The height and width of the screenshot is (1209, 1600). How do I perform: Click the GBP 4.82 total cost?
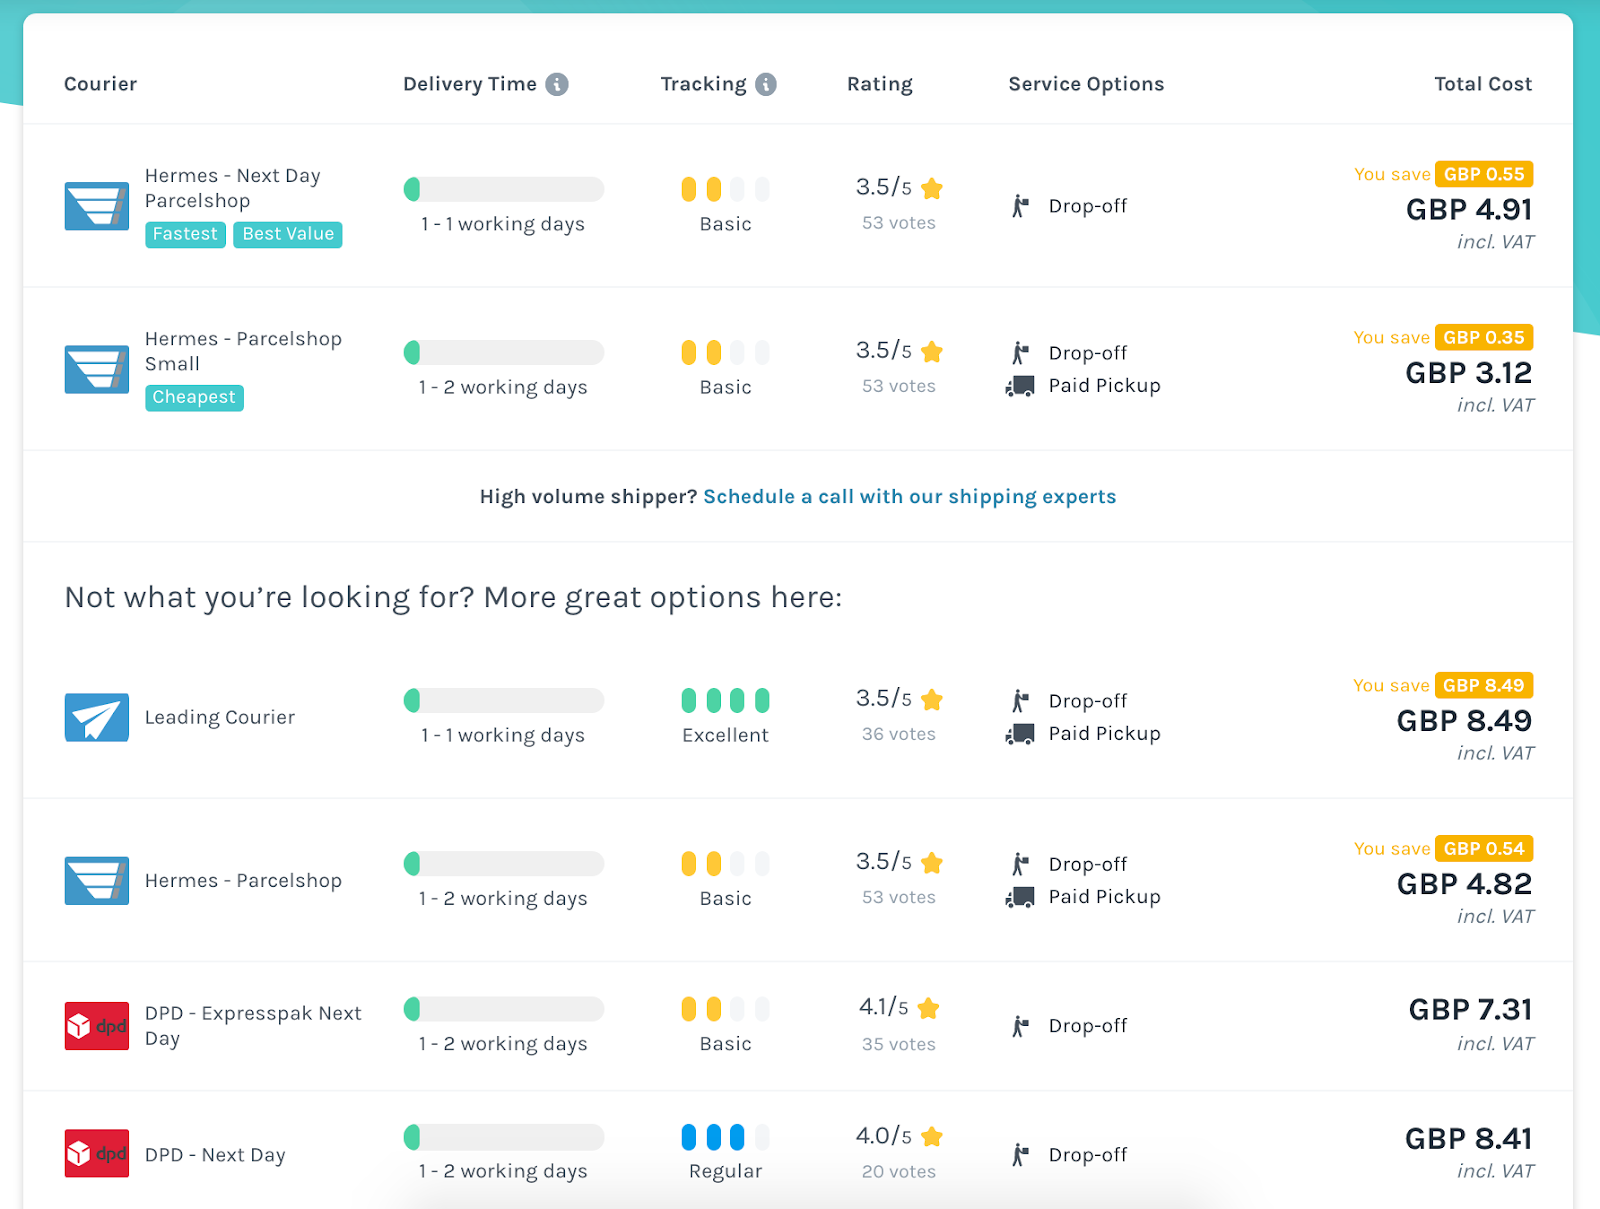(x=1465, y=884)
